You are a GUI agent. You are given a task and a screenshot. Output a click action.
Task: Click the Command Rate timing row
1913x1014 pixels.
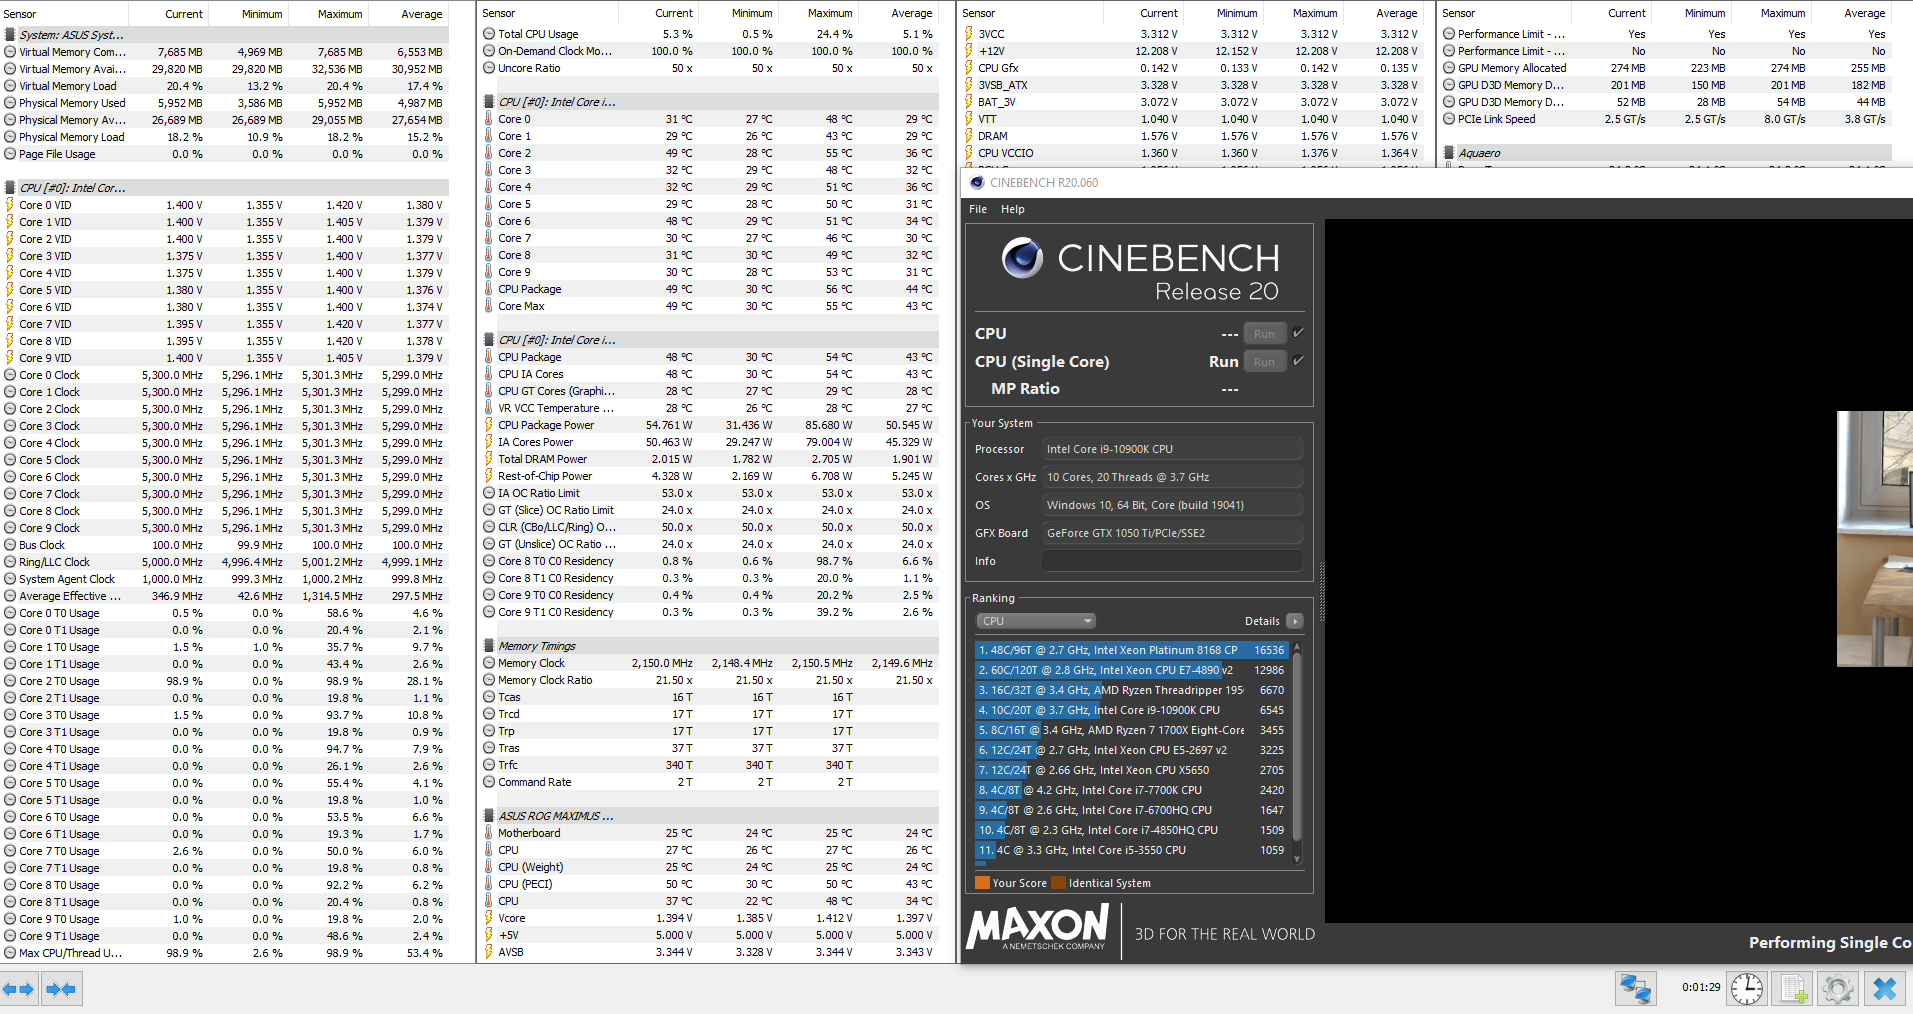[x=708, y=782]
